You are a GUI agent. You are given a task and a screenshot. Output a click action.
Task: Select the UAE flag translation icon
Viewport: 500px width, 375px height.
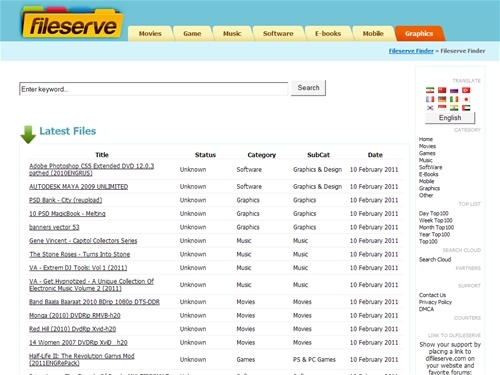466,108
